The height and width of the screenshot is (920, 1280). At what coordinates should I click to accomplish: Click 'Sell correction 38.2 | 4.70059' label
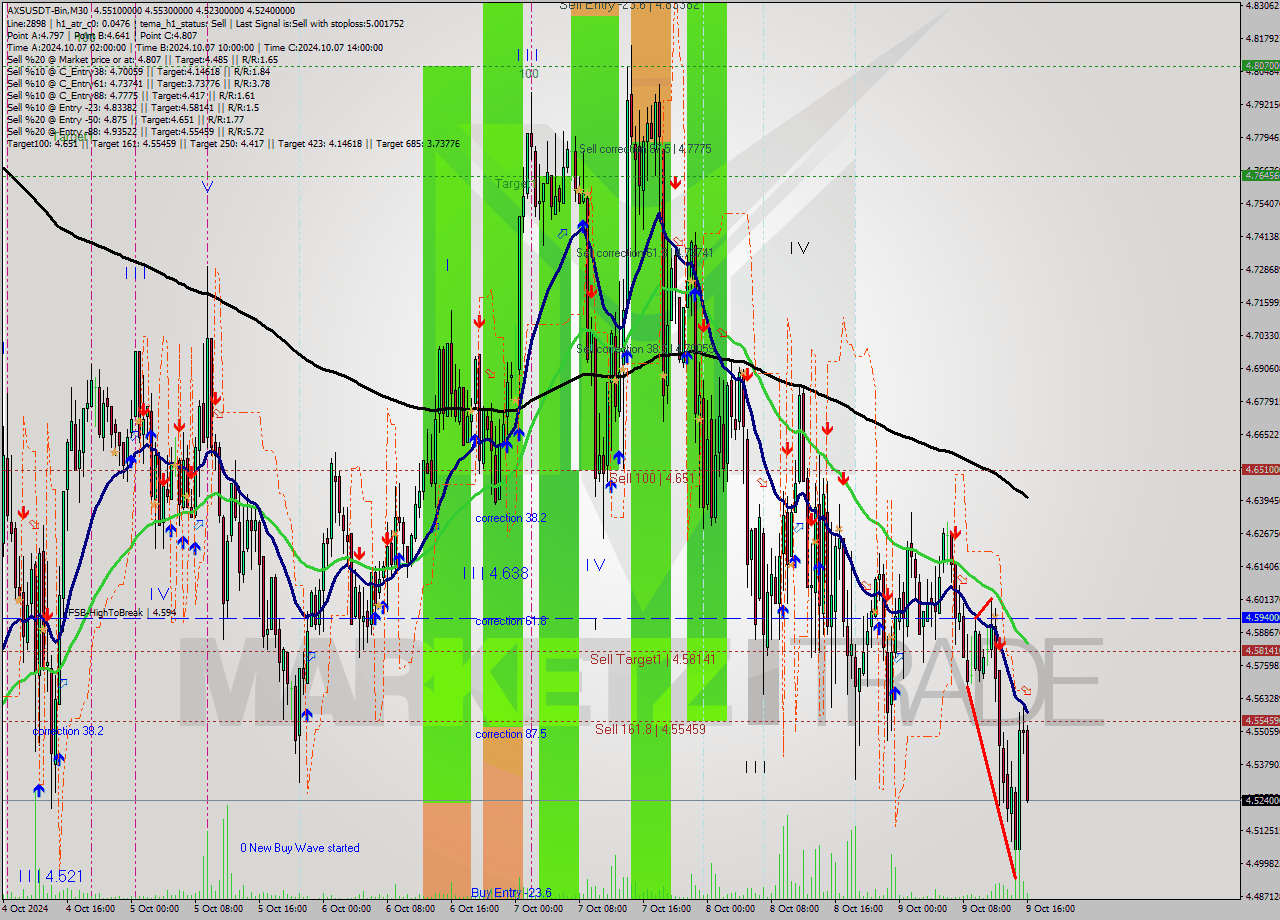(646, 349)
